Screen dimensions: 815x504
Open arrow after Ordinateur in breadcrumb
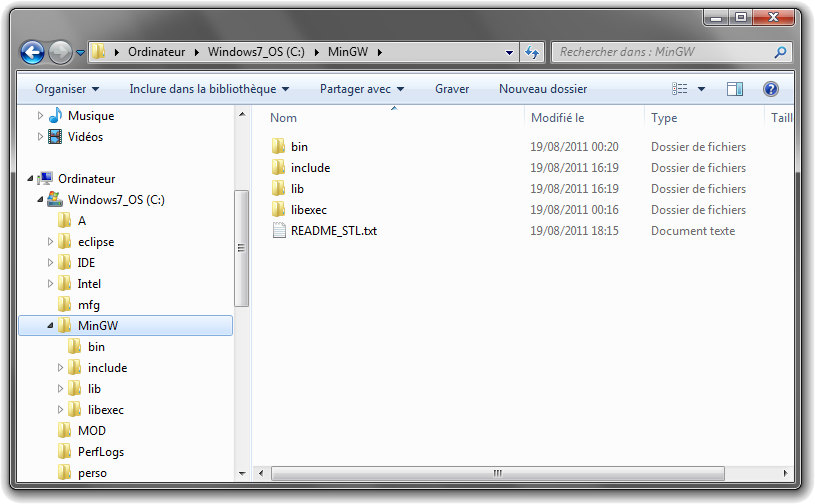coord(197,52)
